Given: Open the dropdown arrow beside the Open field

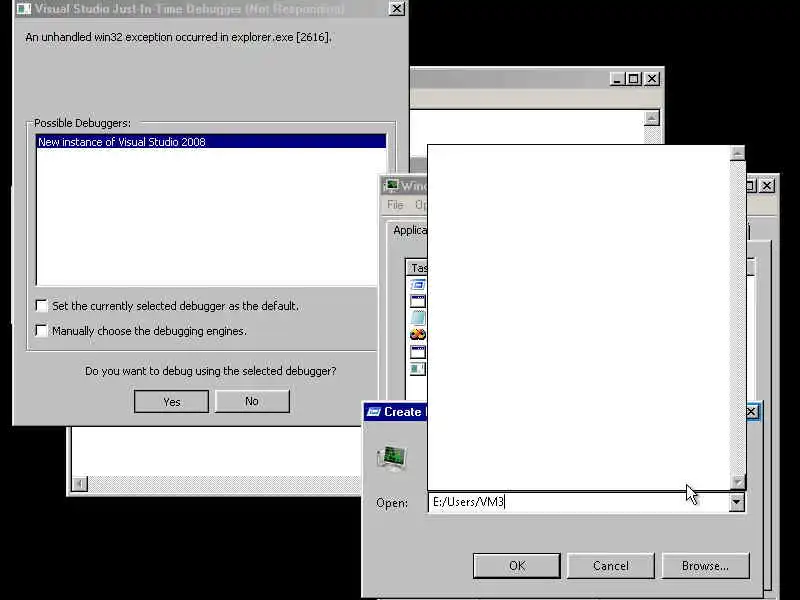Looking at the screenshot, I should [x=736, y=503].
